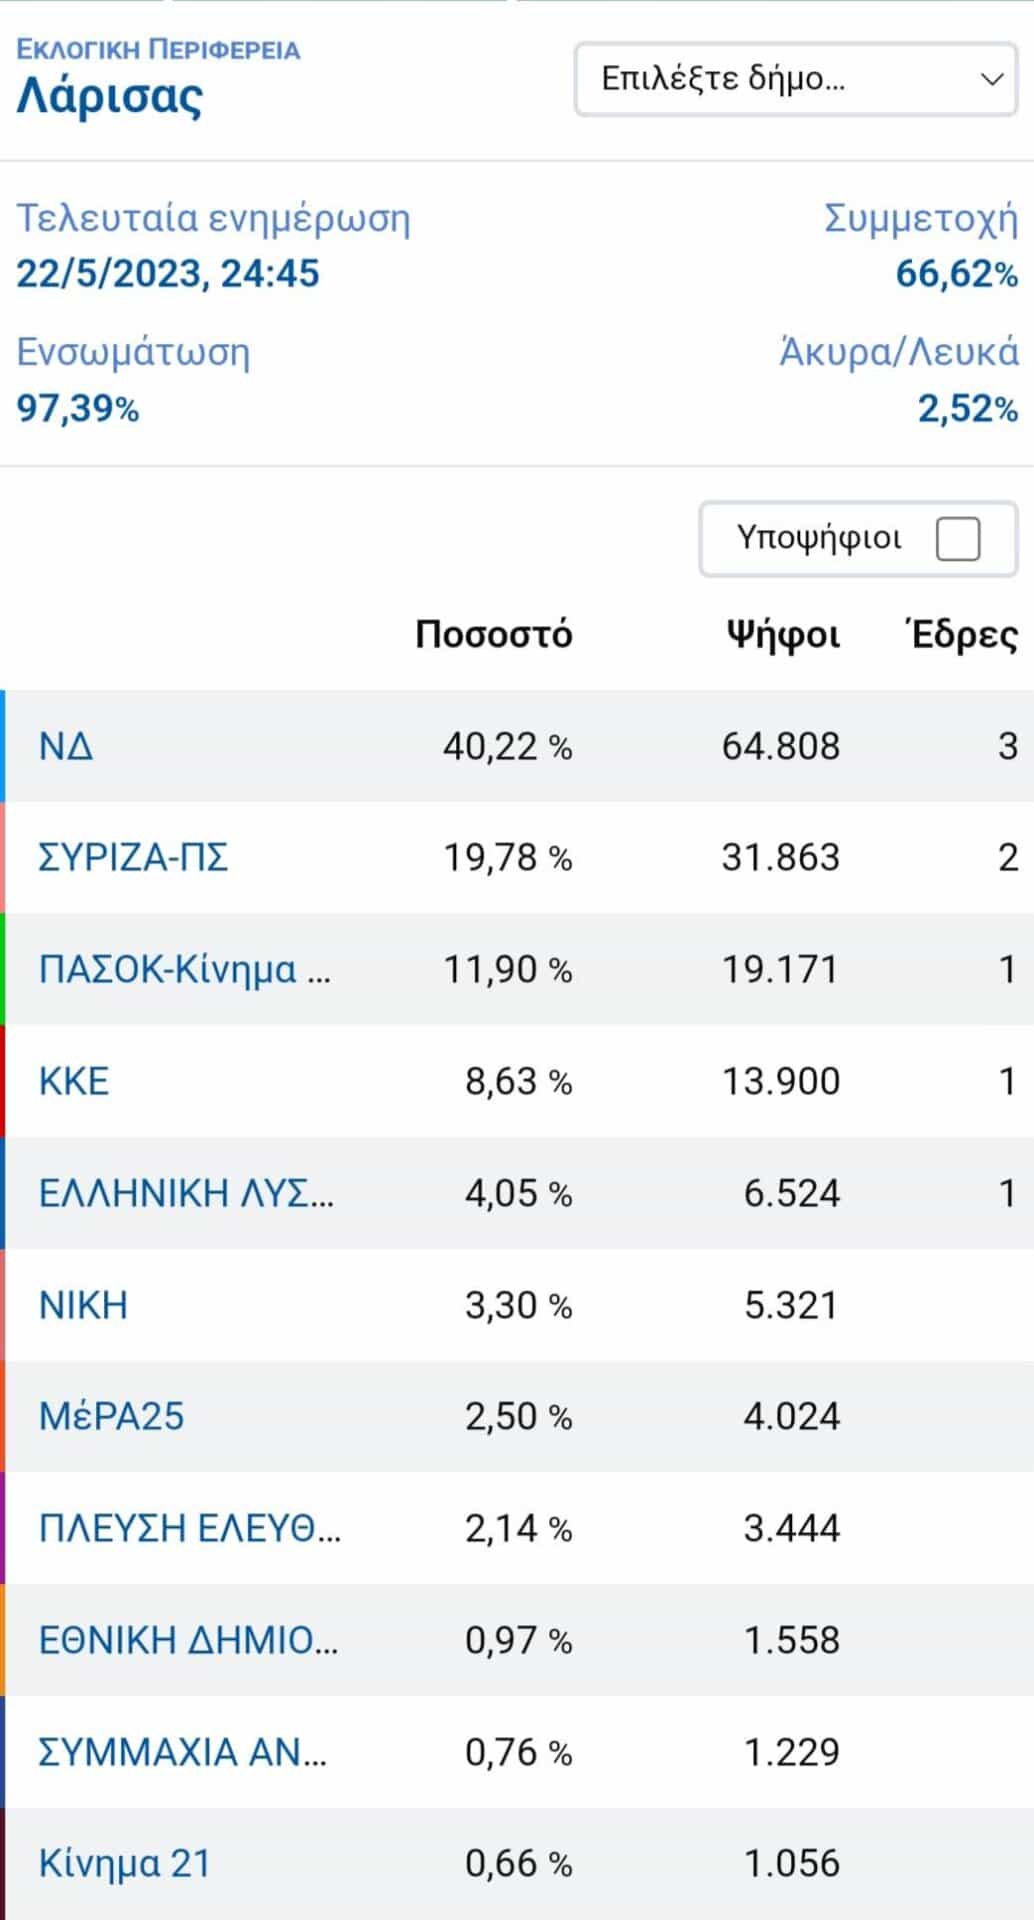
Task: Open ΠΛΕΥΣΗ ΕΛΕΥΘ... party results
Action: 190,1529
